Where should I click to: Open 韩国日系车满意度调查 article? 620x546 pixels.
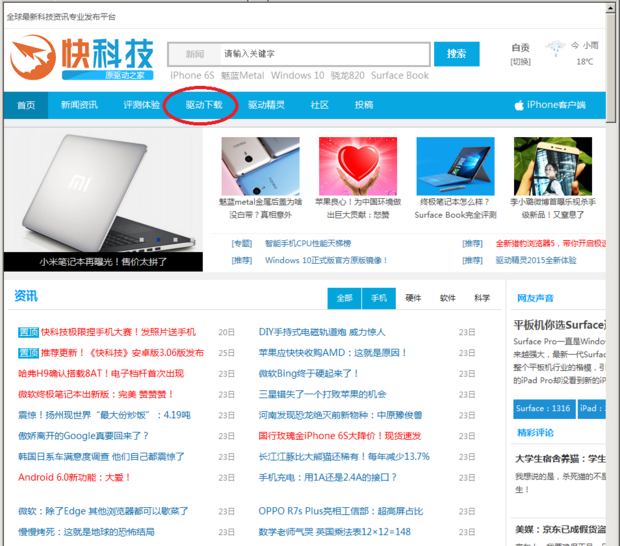click(x=101, y=457)
